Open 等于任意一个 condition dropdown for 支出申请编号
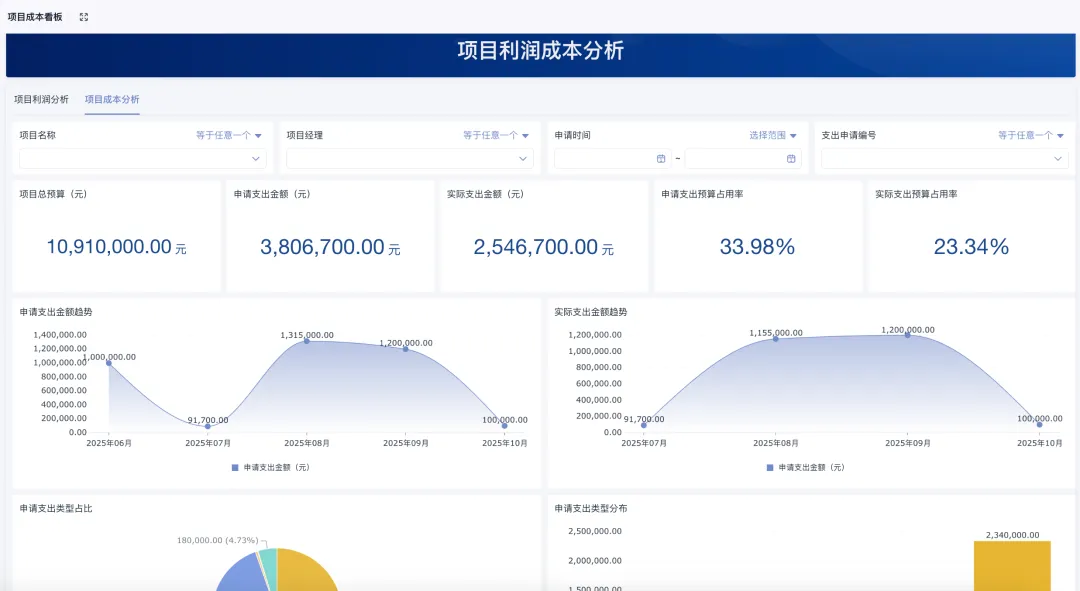This screenshot has width=1080, height=591. point(1031,135)
